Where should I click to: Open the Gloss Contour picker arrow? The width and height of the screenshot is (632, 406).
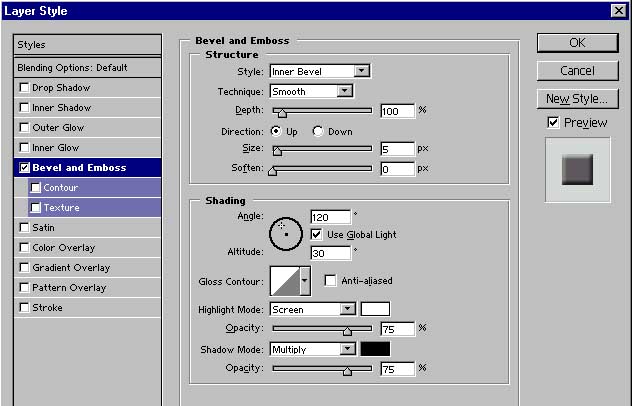tap(305, 282)
